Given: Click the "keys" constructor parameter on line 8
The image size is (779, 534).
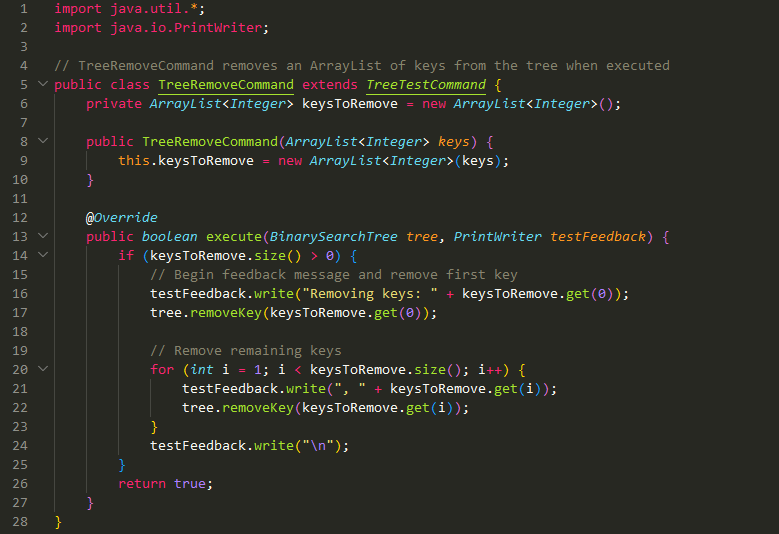Looking at the screenshot, I should [454, 142].
